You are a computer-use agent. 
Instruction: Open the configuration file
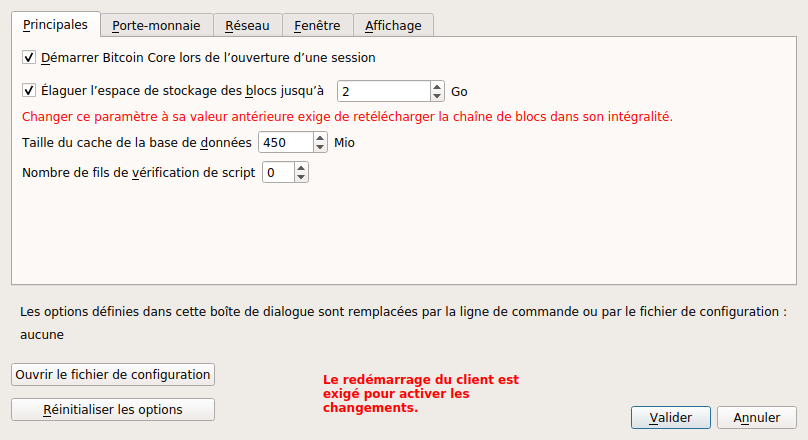coord(113,374)
